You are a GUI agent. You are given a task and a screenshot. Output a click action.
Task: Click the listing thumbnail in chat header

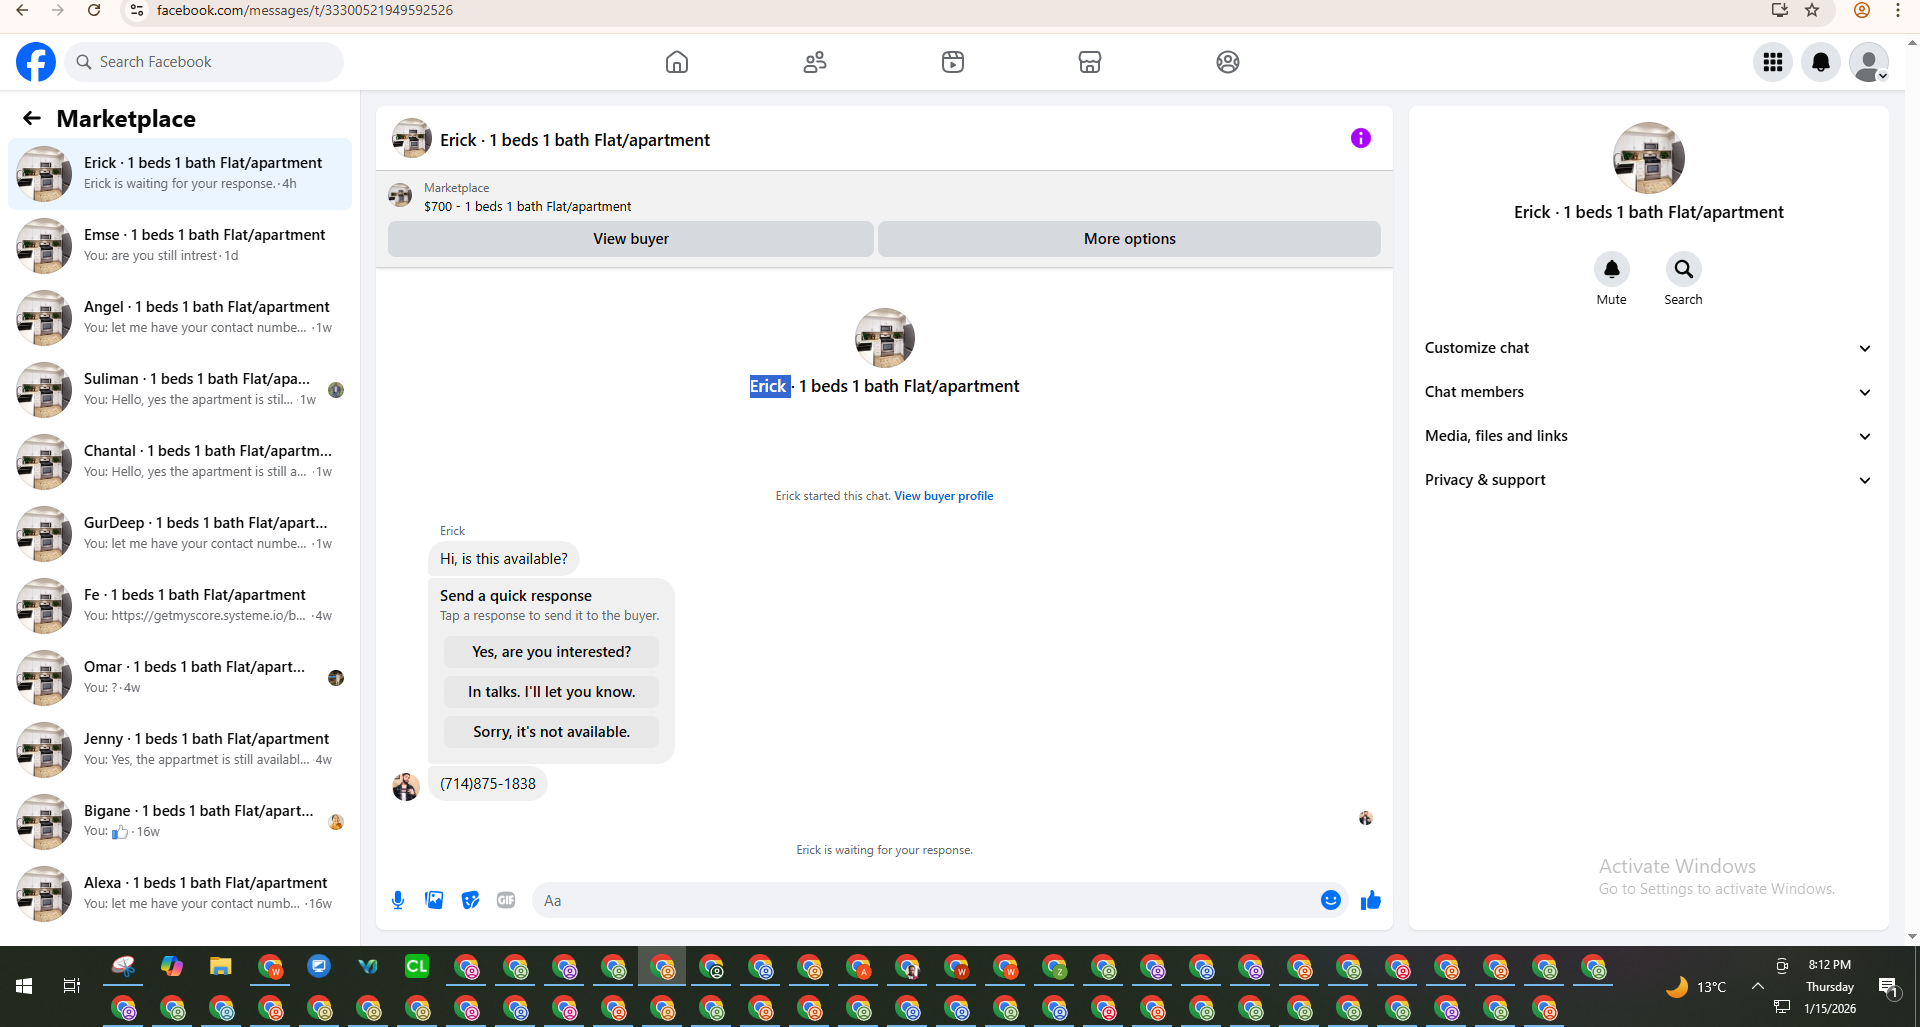coord(411,139)
